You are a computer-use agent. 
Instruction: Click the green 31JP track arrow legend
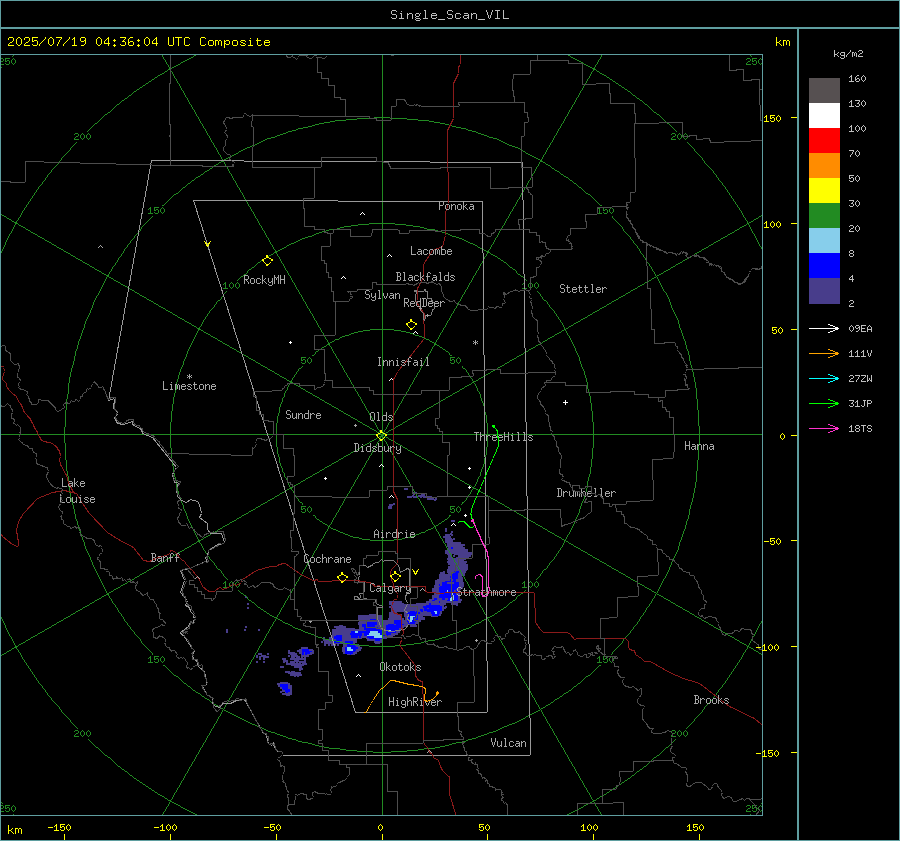[824, 404]
